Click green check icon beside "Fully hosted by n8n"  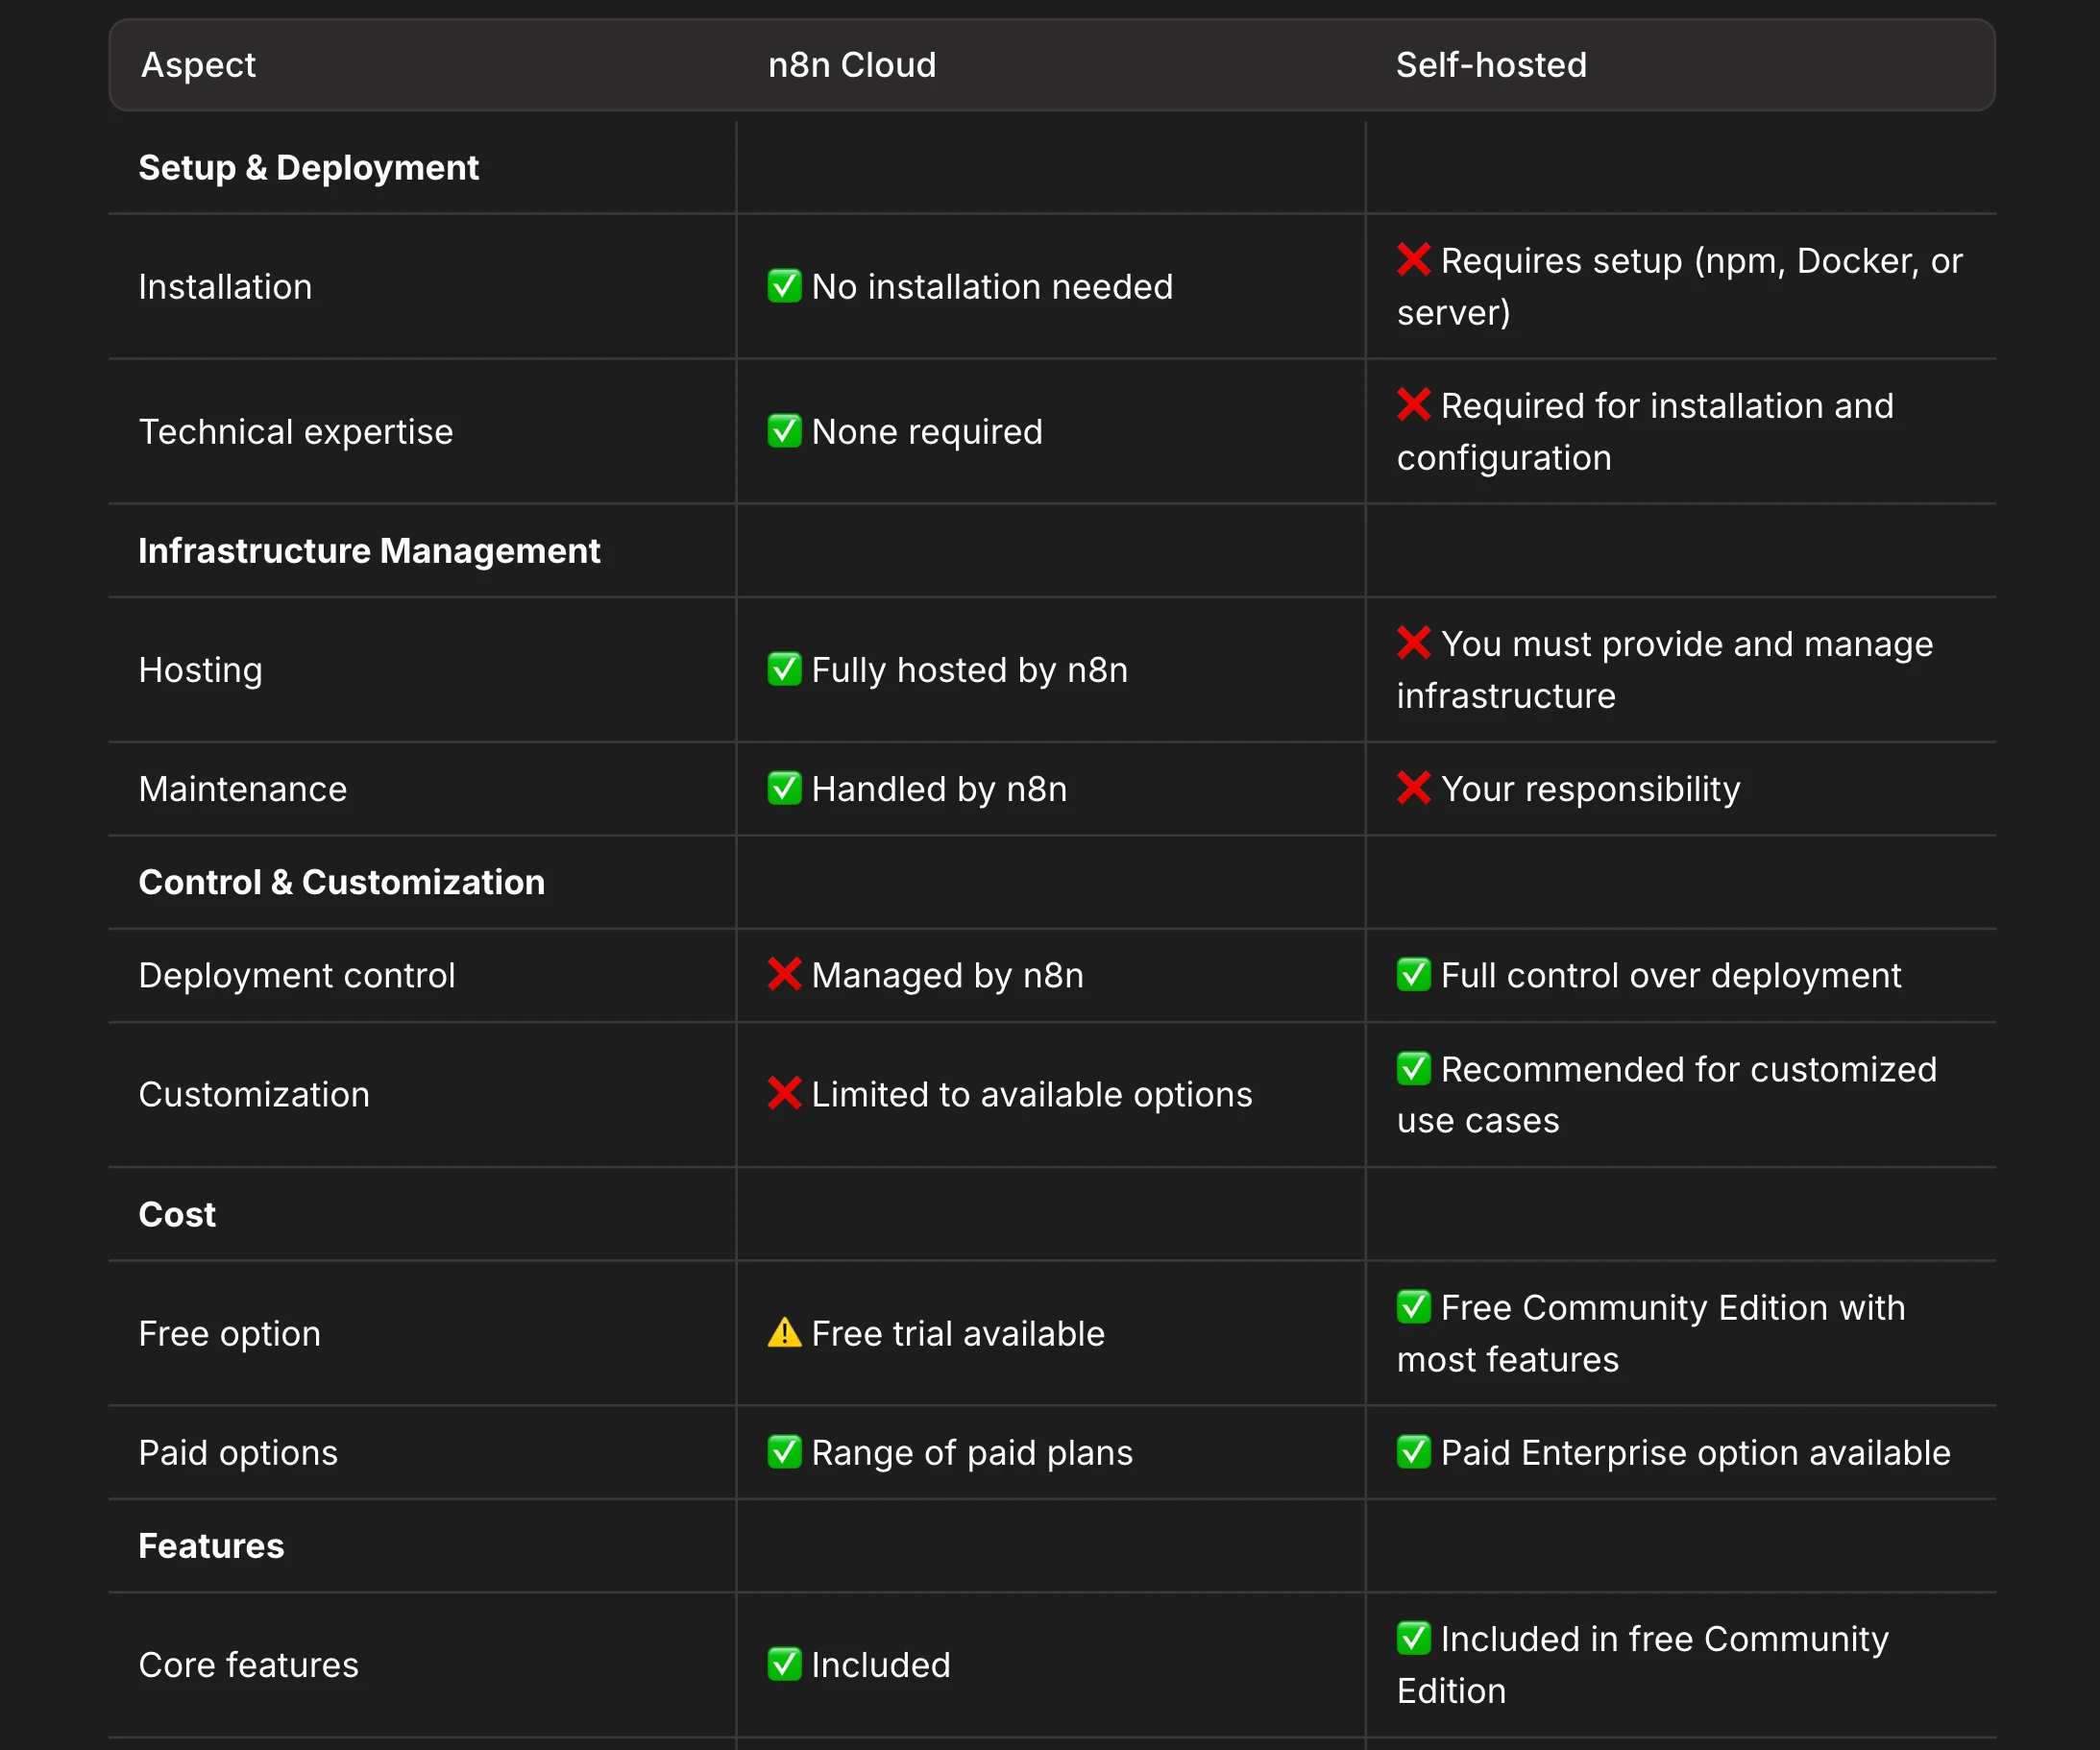coord(784,669)
